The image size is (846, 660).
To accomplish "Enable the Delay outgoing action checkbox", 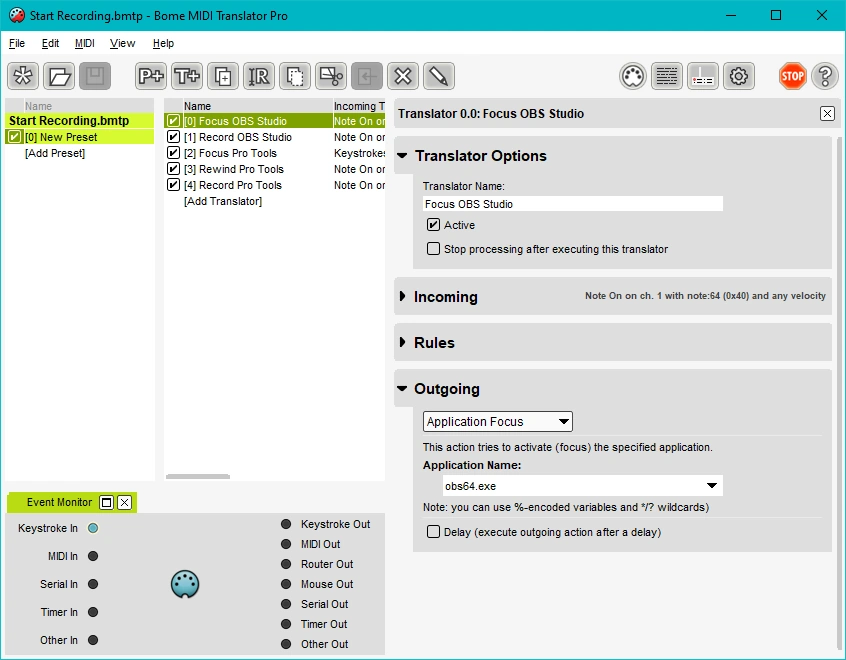I will (x=433, y=532).
